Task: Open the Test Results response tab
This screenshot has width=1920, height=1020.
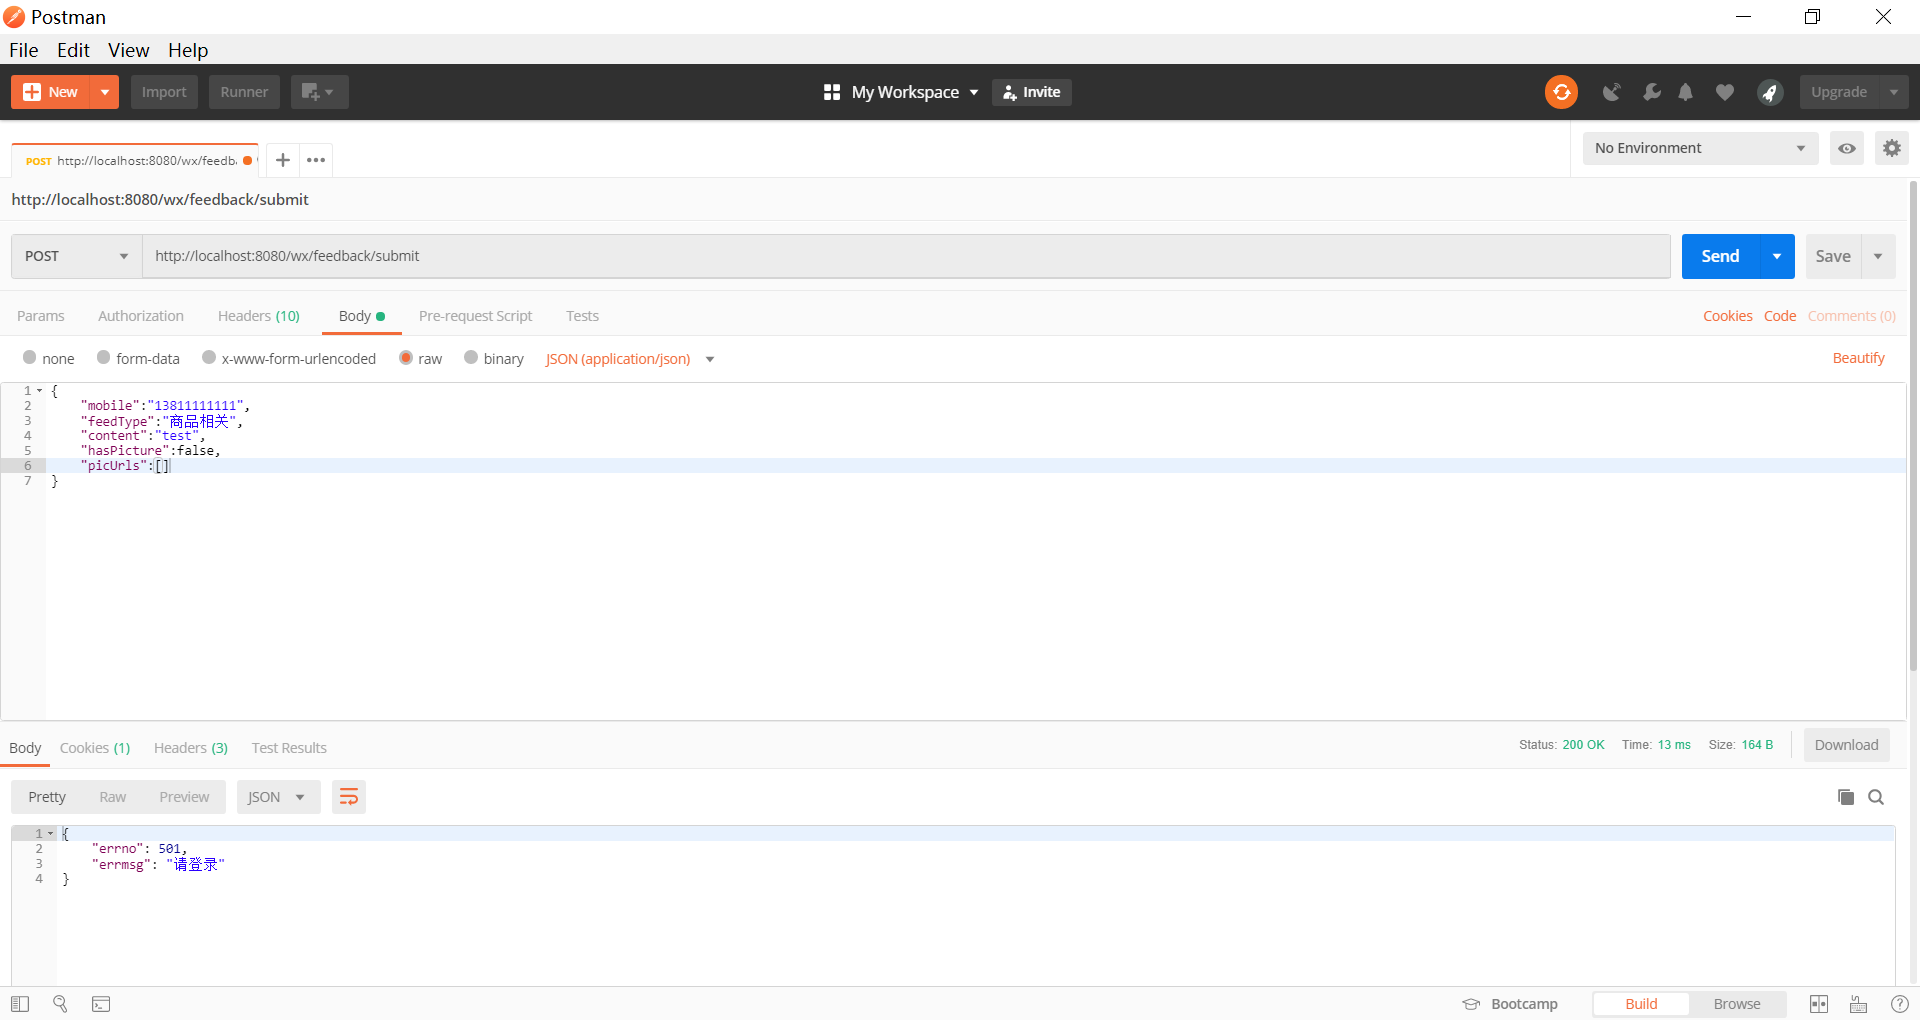Action: tap(289, 748)
